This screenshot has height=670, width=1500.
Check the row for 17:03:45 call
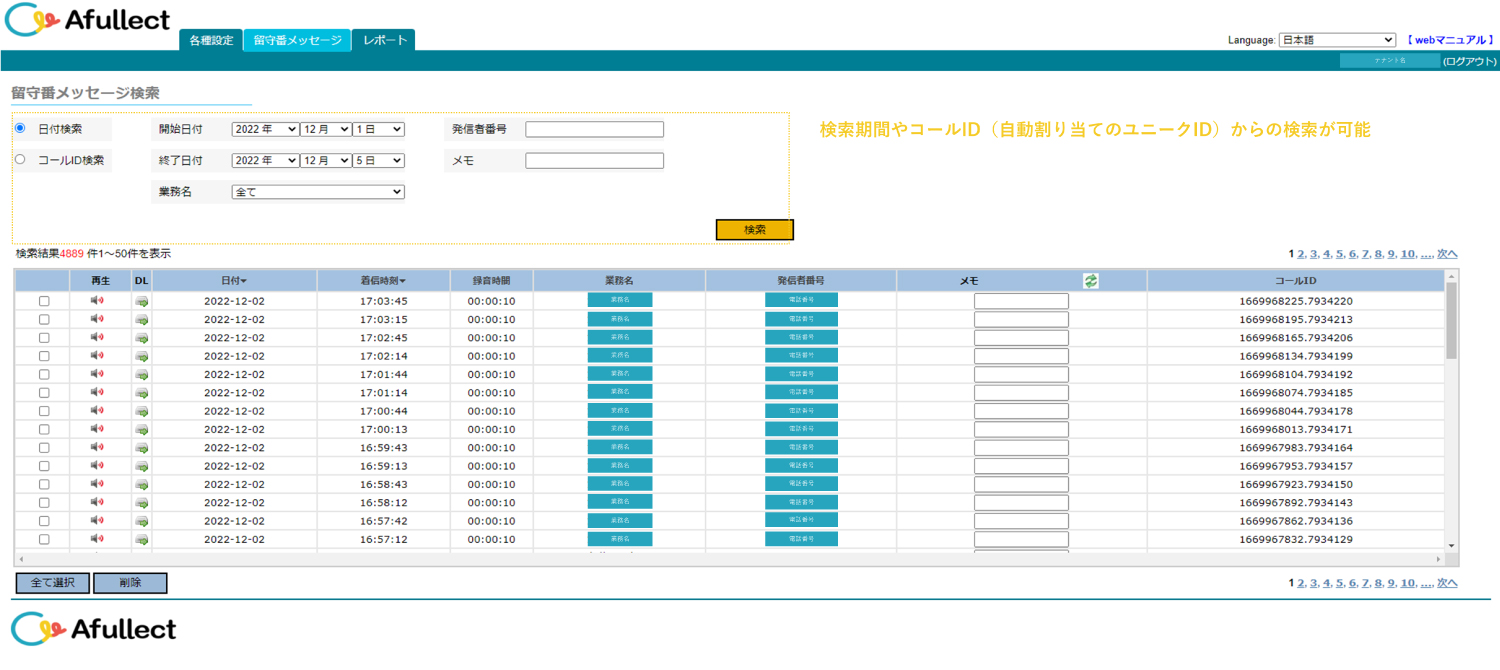pos(44,301)
